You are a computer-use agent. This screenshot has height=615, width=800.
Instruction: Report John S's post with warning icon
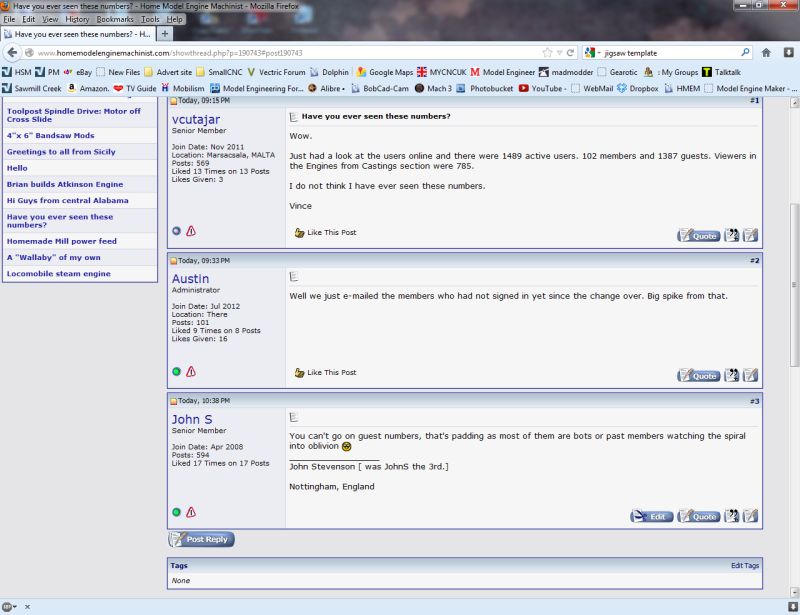click(x=191, y=512)
